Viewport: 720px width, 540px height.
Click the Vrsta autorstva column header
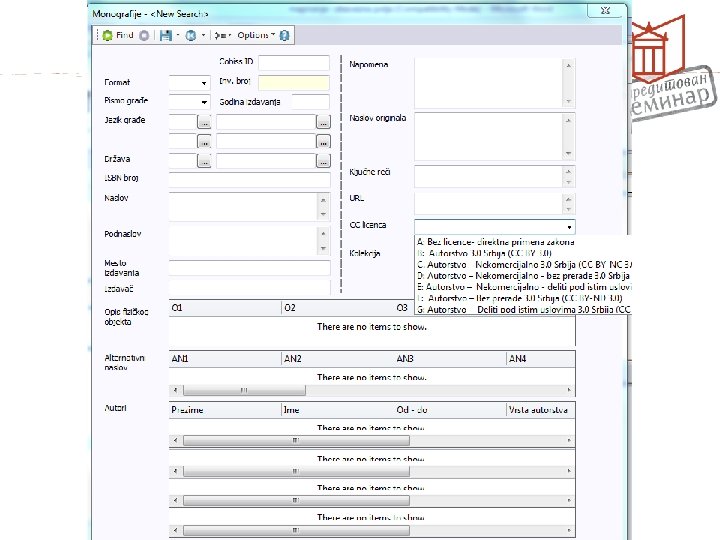(541, 410)
